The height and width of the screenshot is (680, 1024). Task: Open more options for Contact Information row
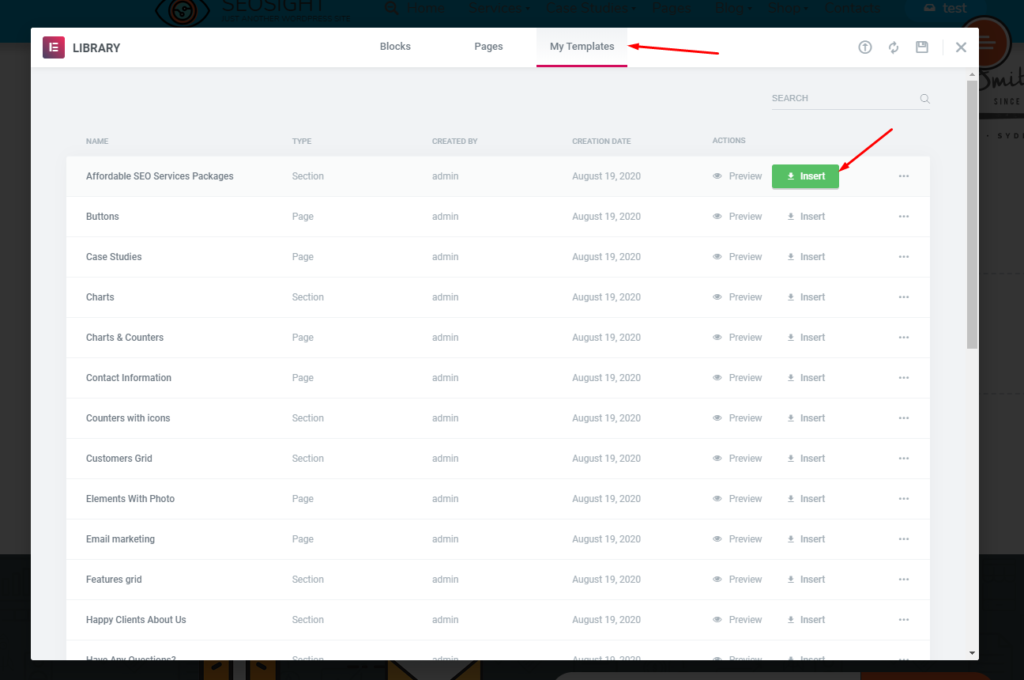pos(904,378)
